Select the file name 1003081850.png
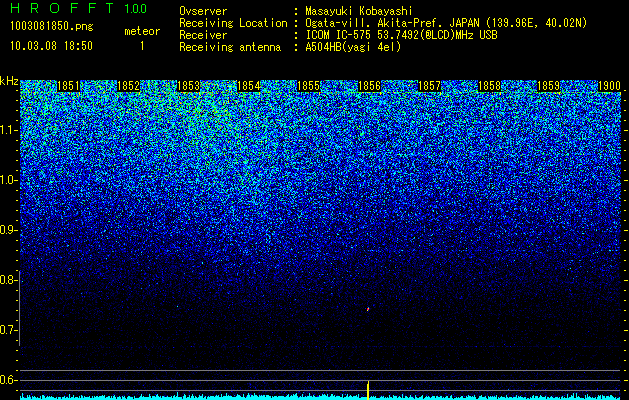Image resolution: width=629 pixels, height=400 pixels. pyautogui.click(x=52, y=27)
